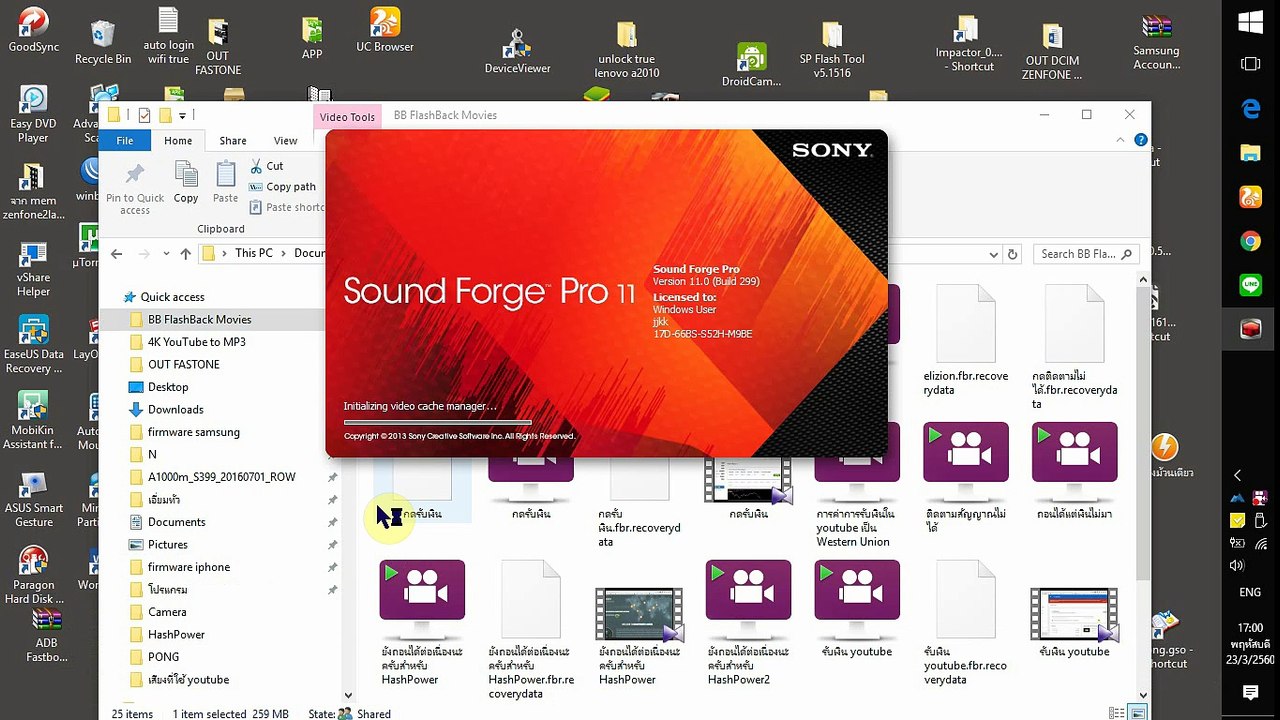This screenshot has height=720, width=1280.
Task: Select 'firmware samsung' folder in sidebar
Action: [x=194, y=432]
